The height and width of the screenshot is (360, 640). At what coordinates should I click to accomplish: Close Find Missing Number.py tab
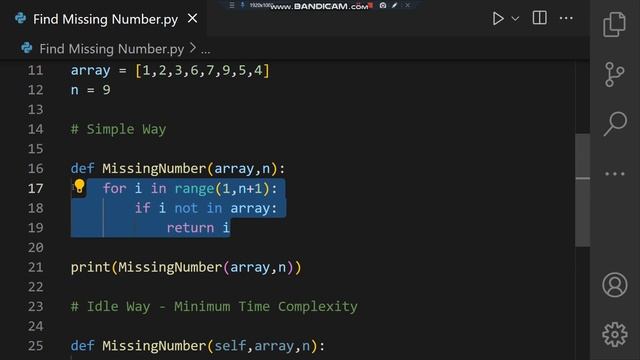192,18
